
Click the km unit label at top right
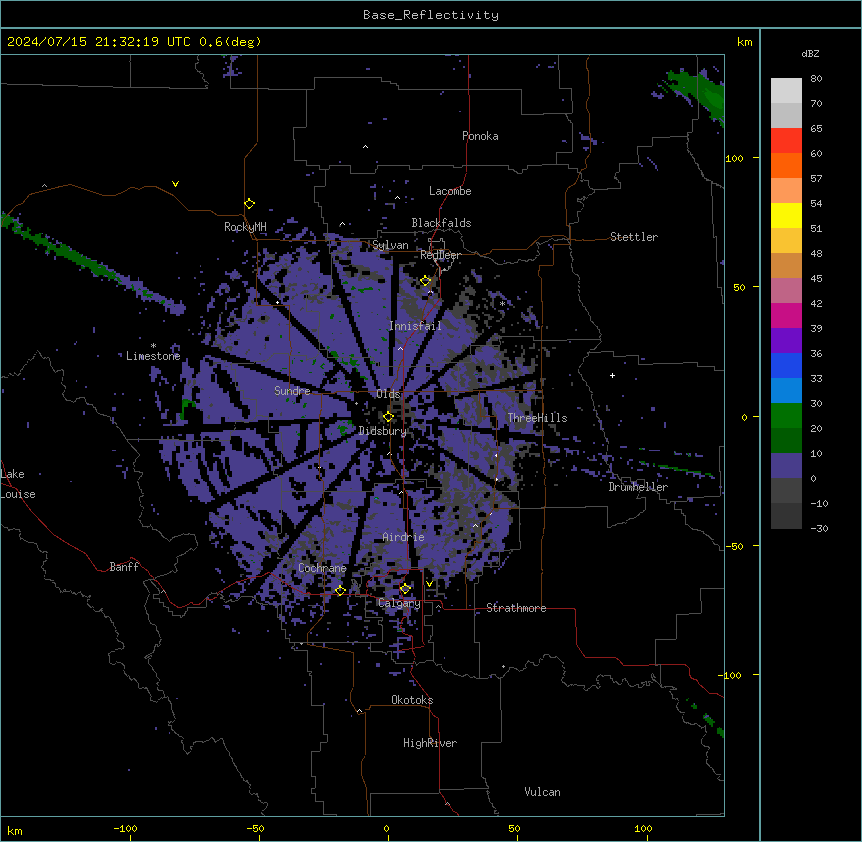click(x=744, y=42)
